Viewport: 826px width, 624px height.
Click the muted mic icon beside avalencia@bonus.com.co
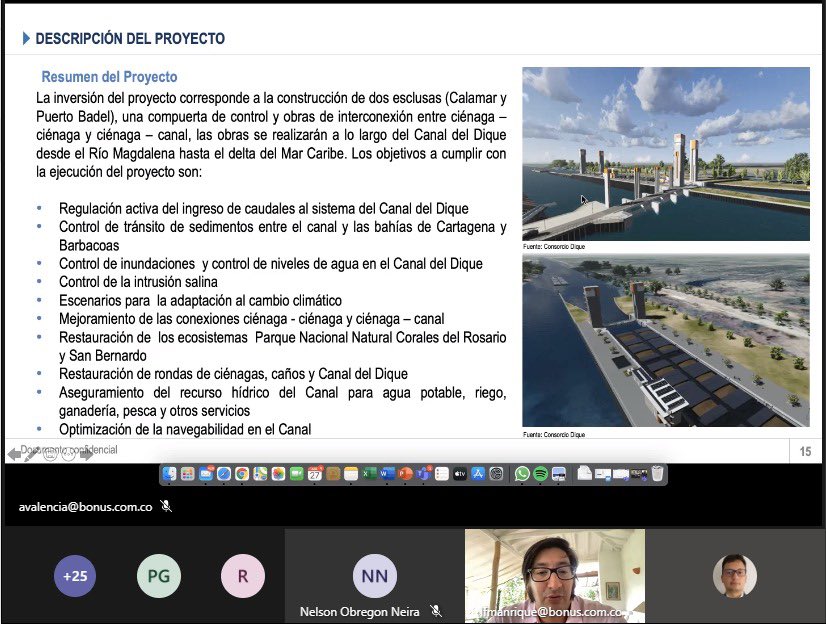click(166, 507)
